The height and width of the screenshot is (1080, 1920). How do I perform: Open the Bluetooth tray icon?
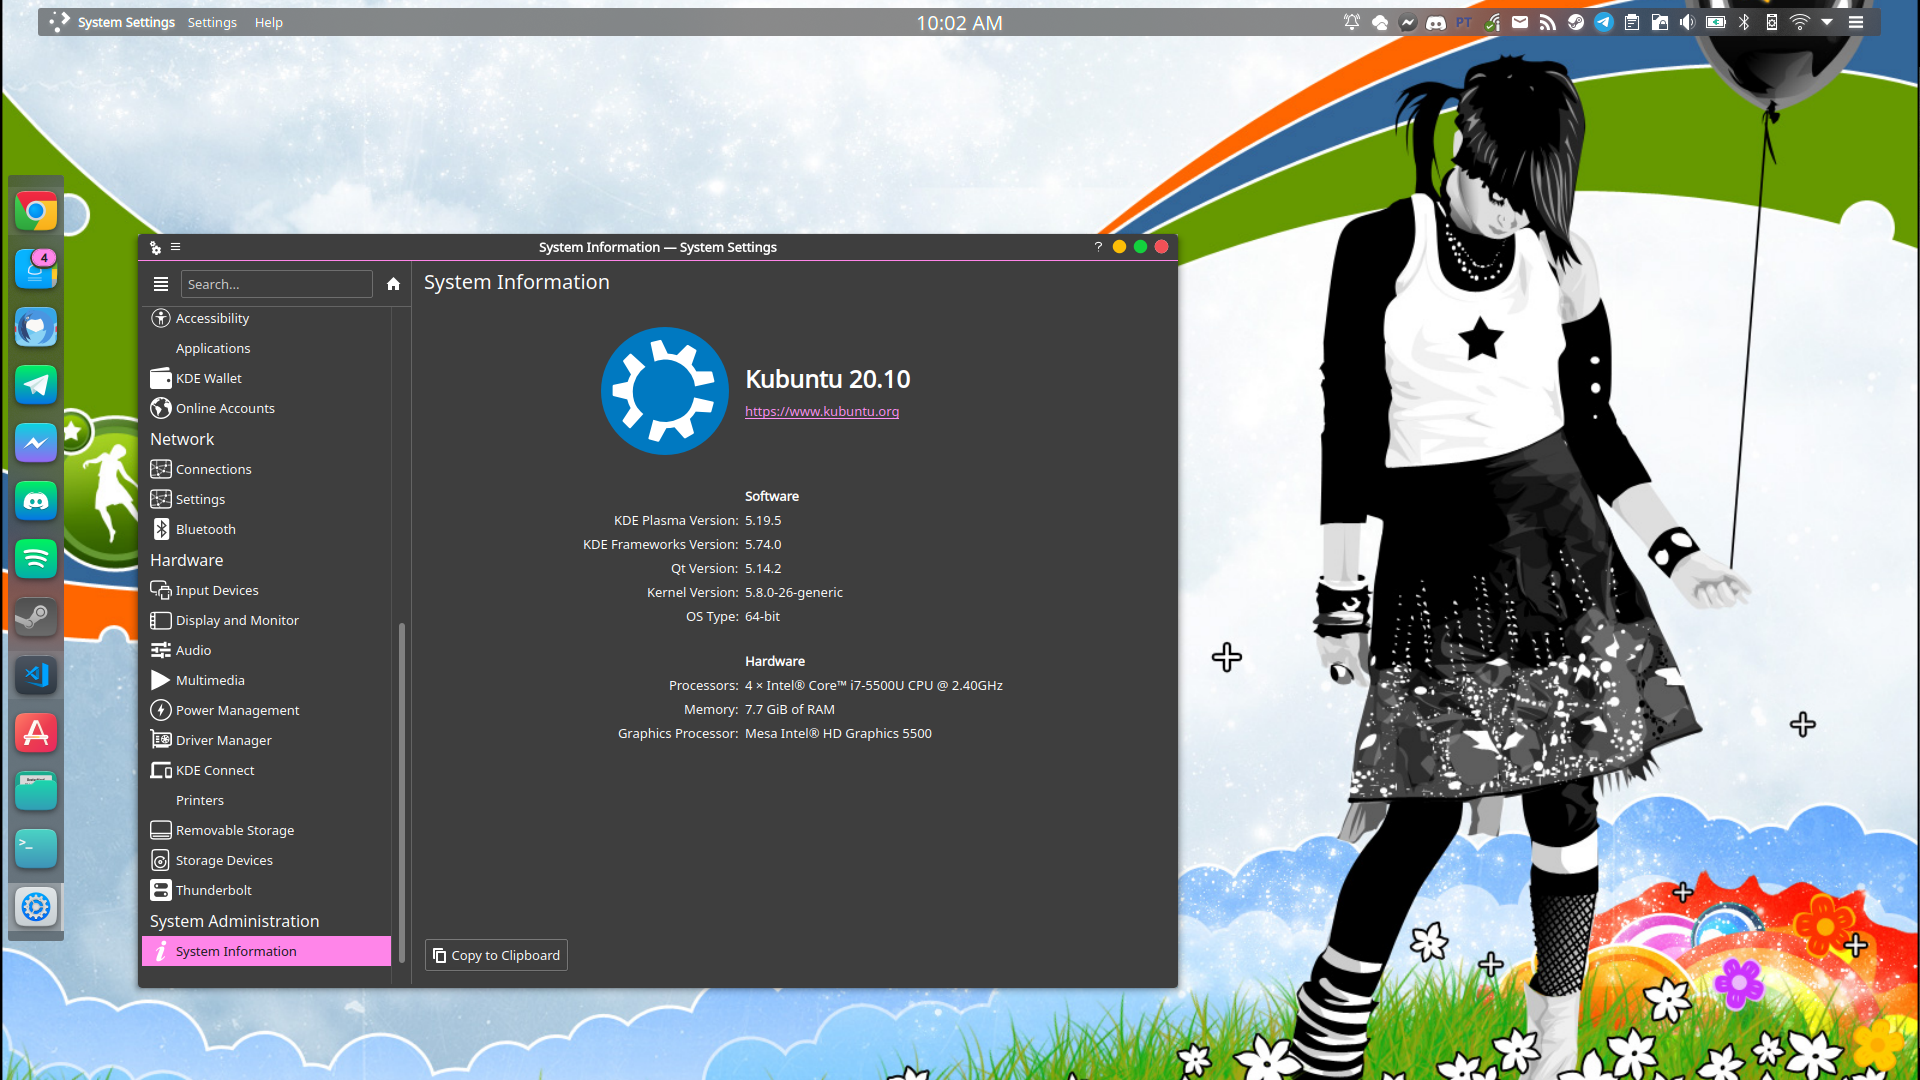point(1744,22)
